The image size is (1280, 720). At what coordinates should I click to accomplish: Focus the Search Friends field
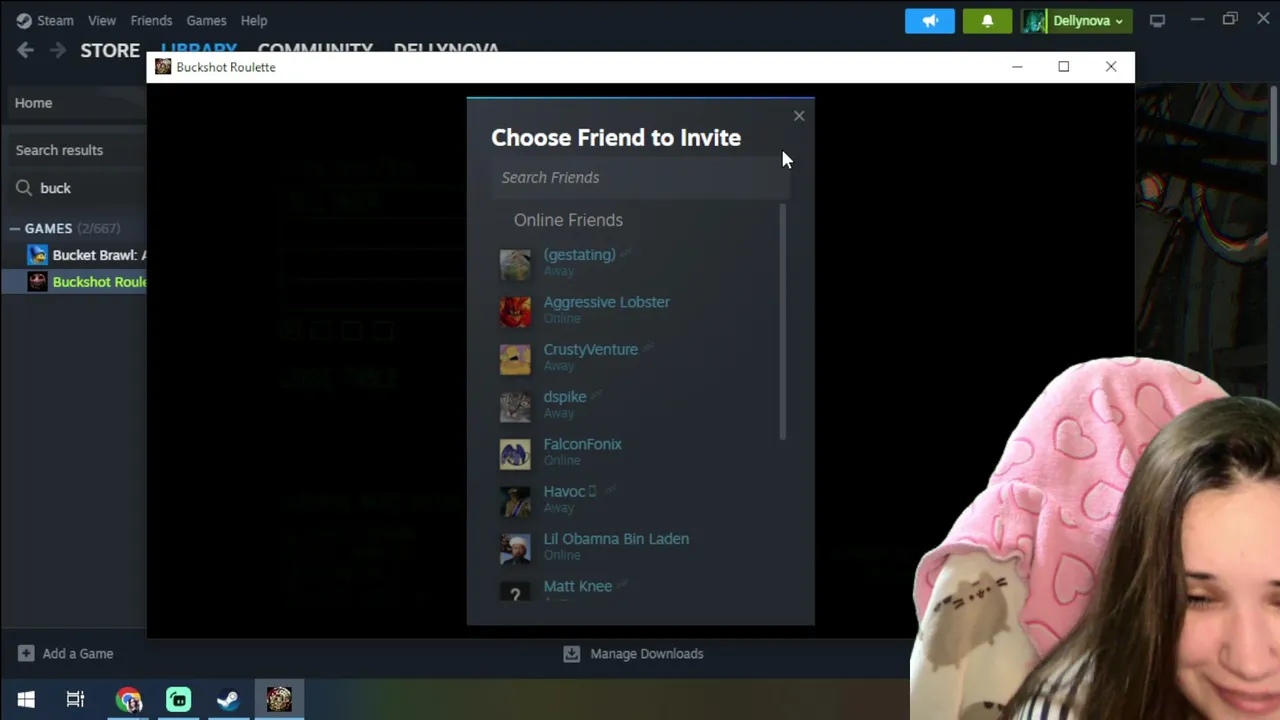[640, 178]
